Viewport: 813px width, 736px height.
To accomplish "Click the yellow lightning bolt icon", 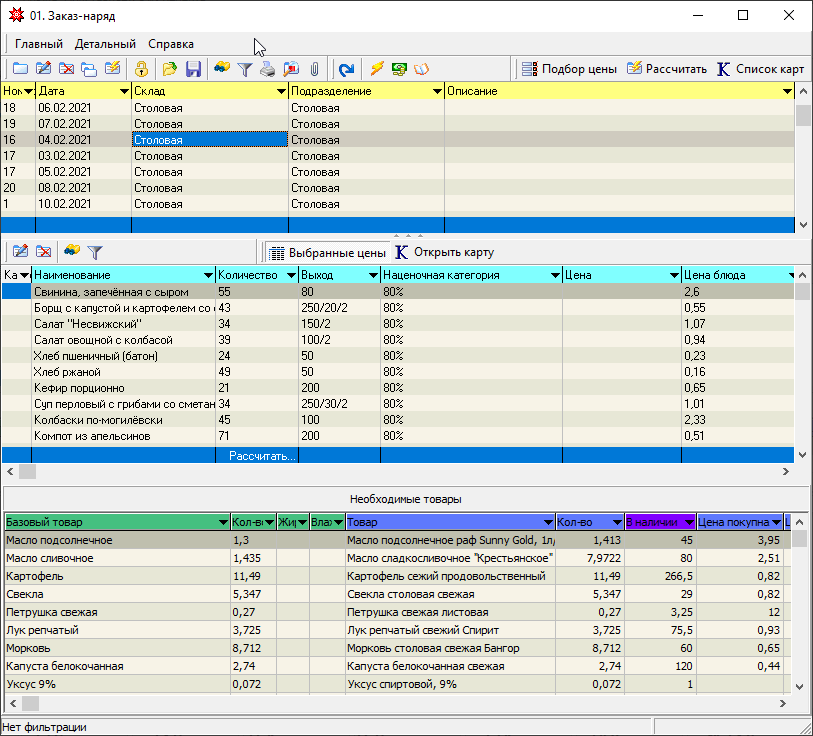I will [376, 69].
